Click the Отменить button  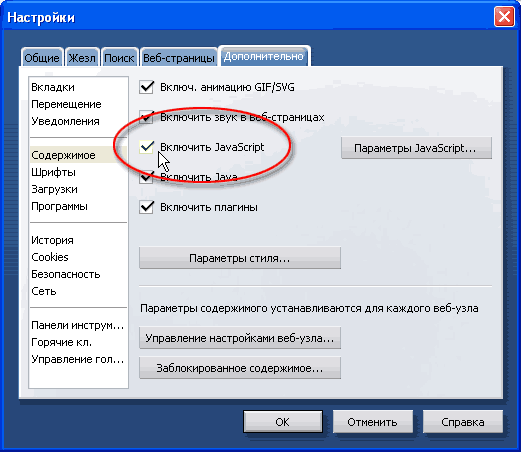[373, 422]
